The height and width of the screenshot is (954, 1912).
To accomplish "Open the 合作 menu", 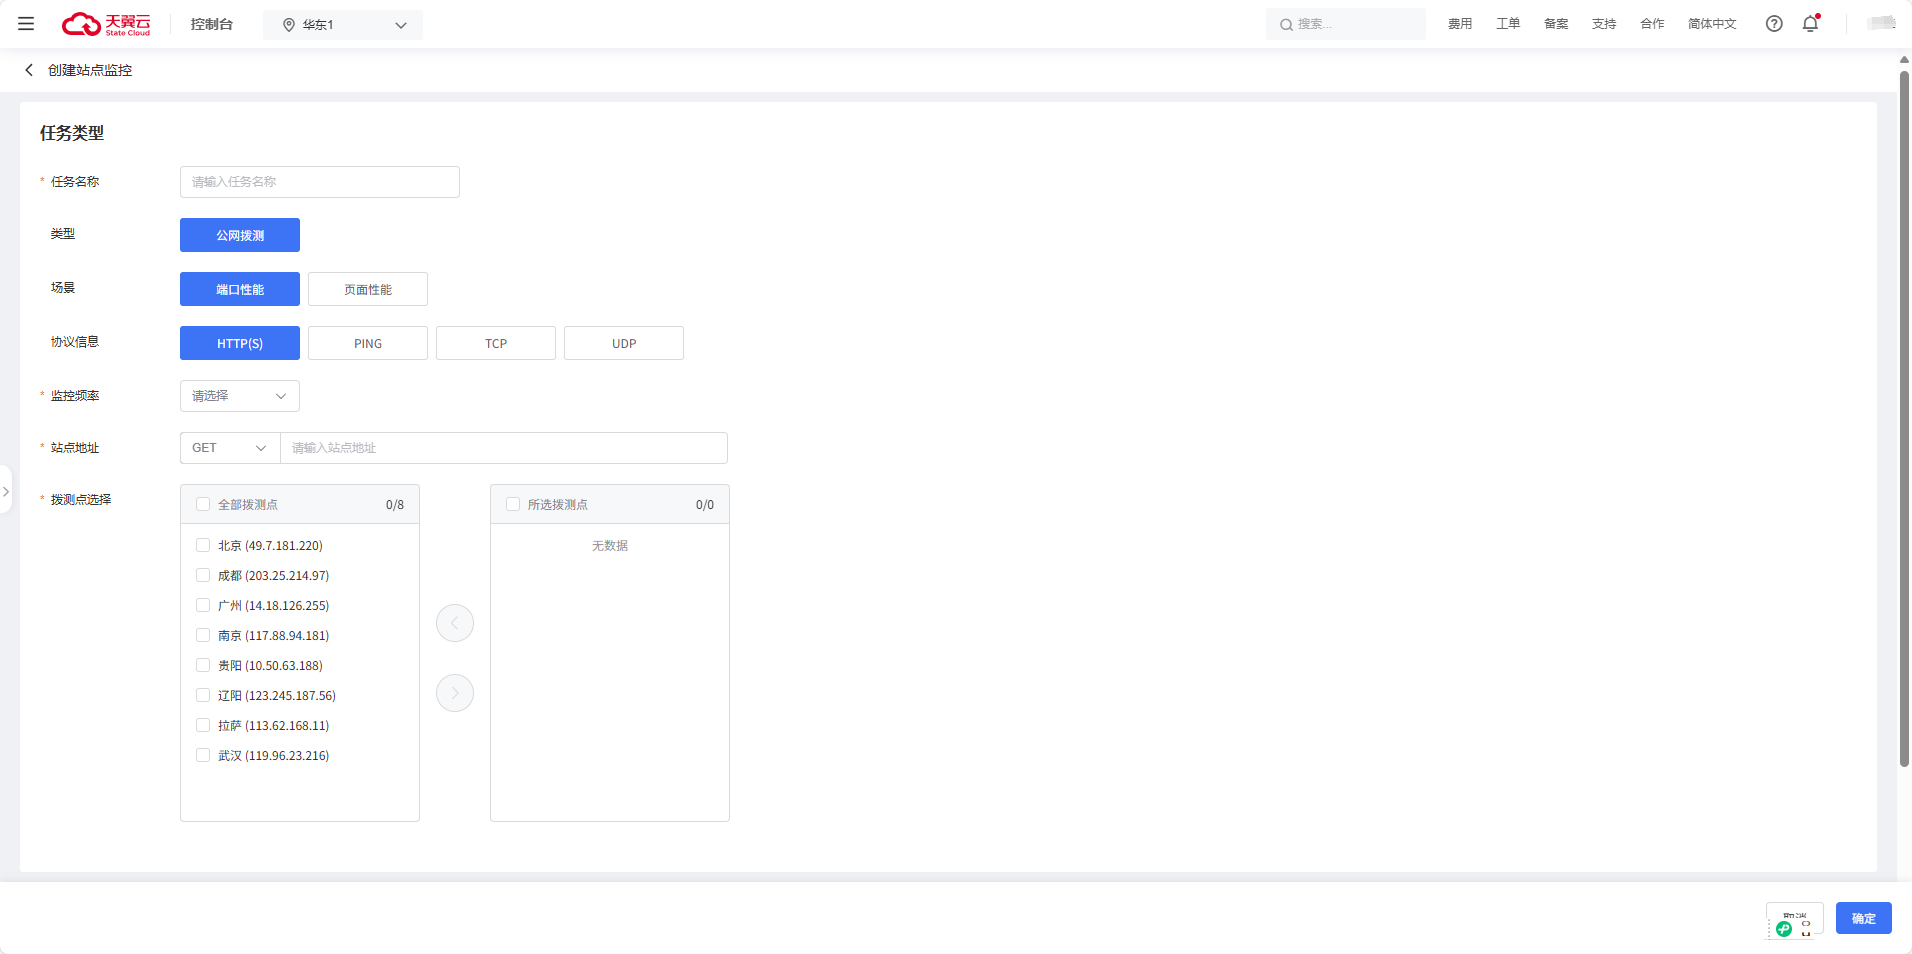I will coord(1652,24).
